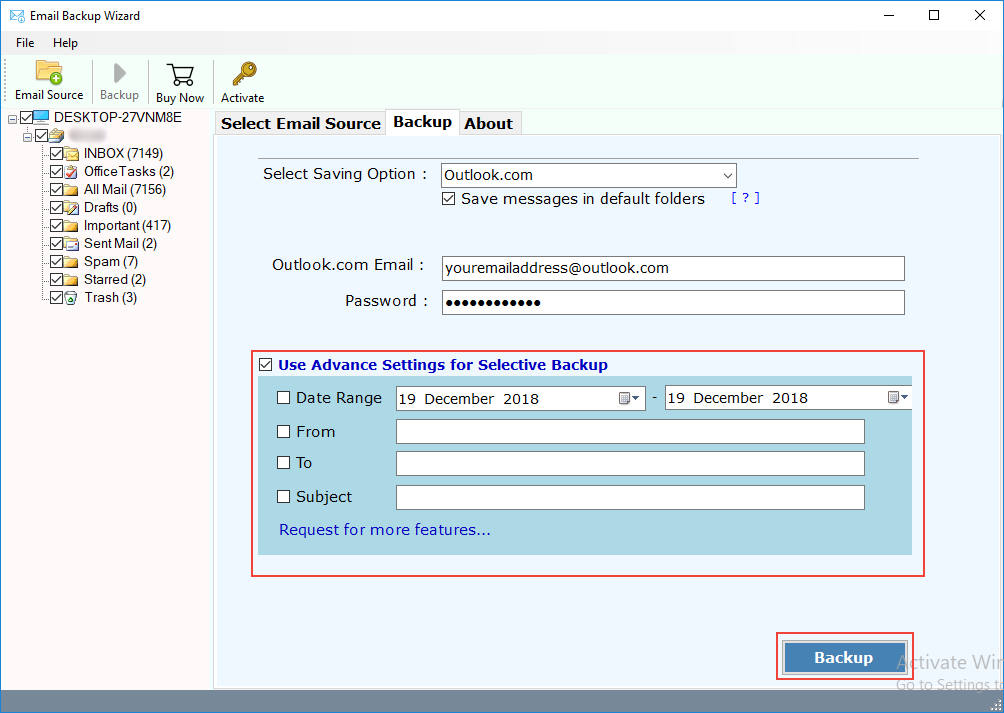Enable the To filter checkbox
The height and width of the screenshot is (713, 1004).
(x=283, y=462)
